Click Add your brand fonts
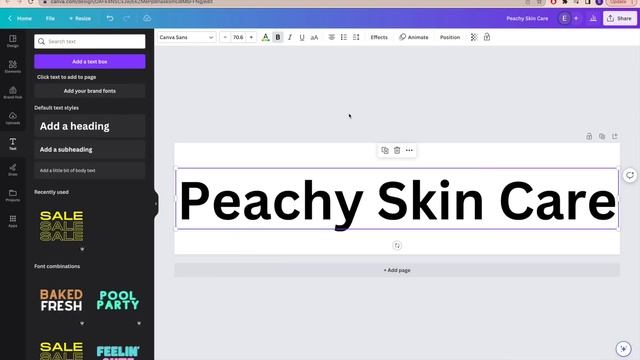The height and width of the screenshot is (360, 640). pos(90,91)
